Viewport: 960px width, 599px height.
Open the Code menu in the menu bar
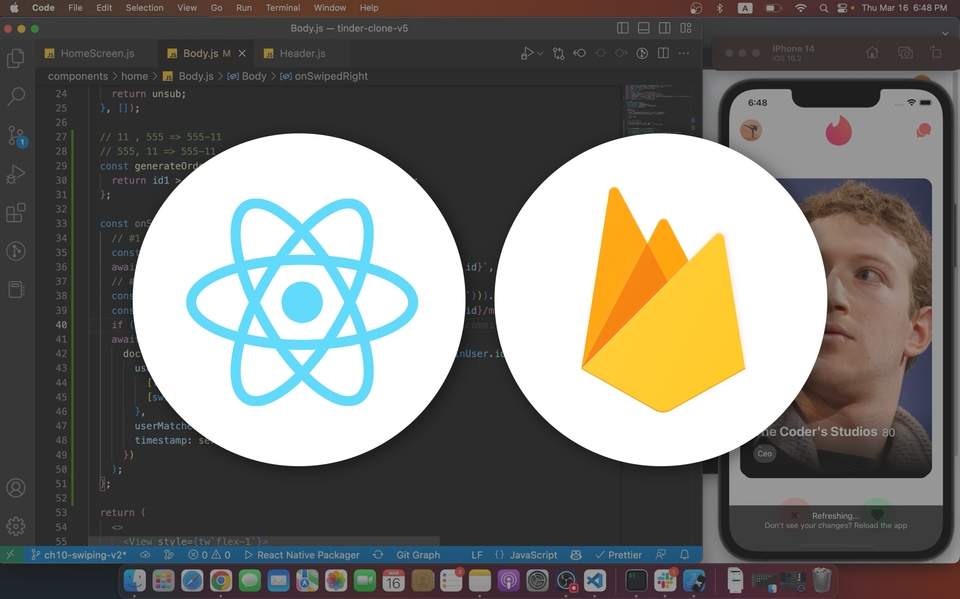(x=43, y=8)
